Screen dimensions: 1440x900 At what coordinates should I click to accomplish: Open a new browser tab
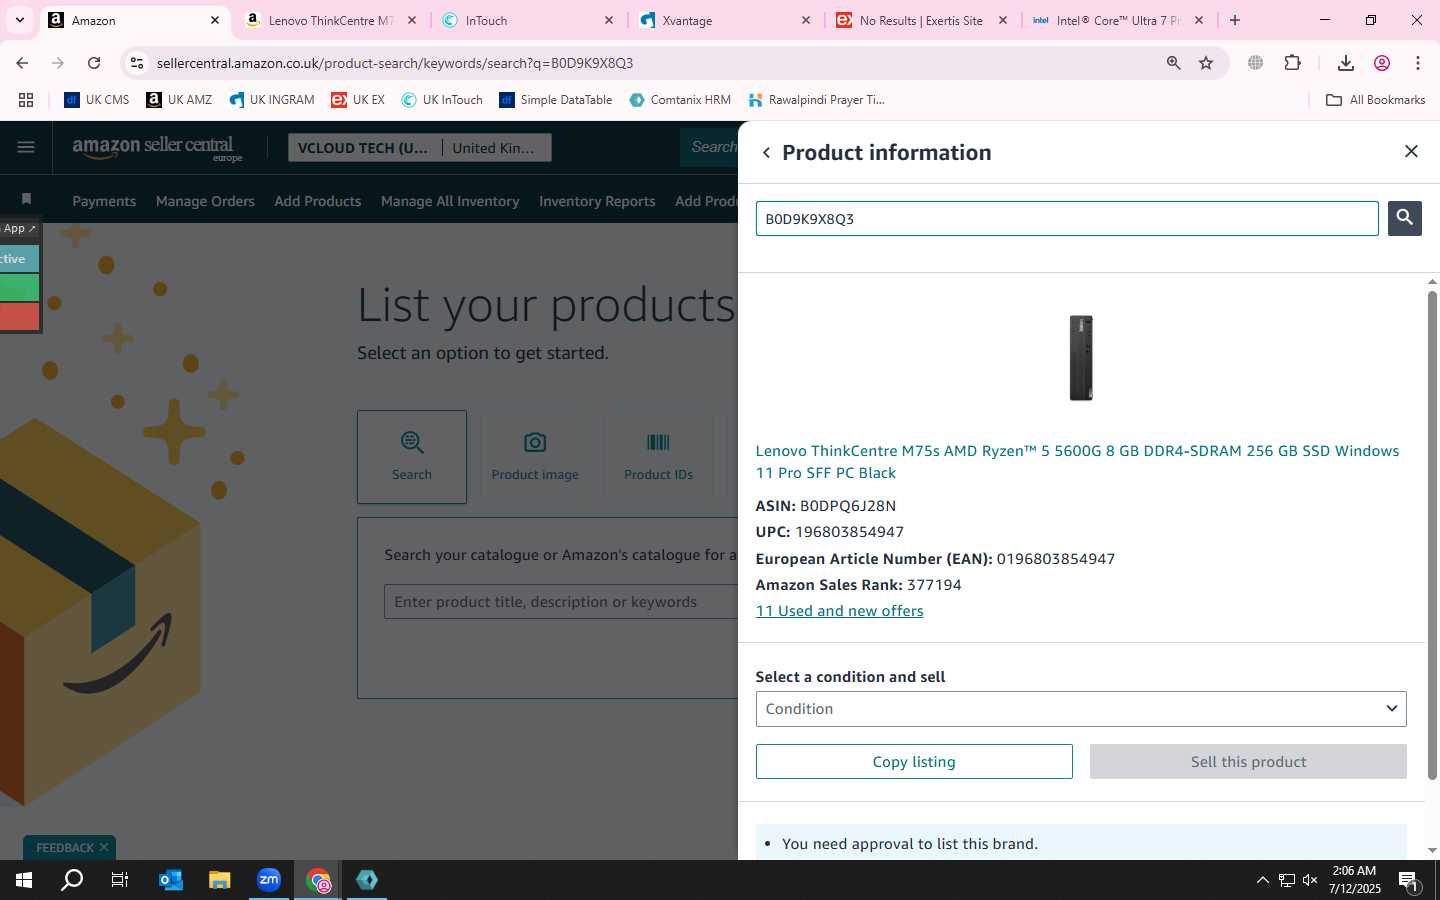[1235, 20]
